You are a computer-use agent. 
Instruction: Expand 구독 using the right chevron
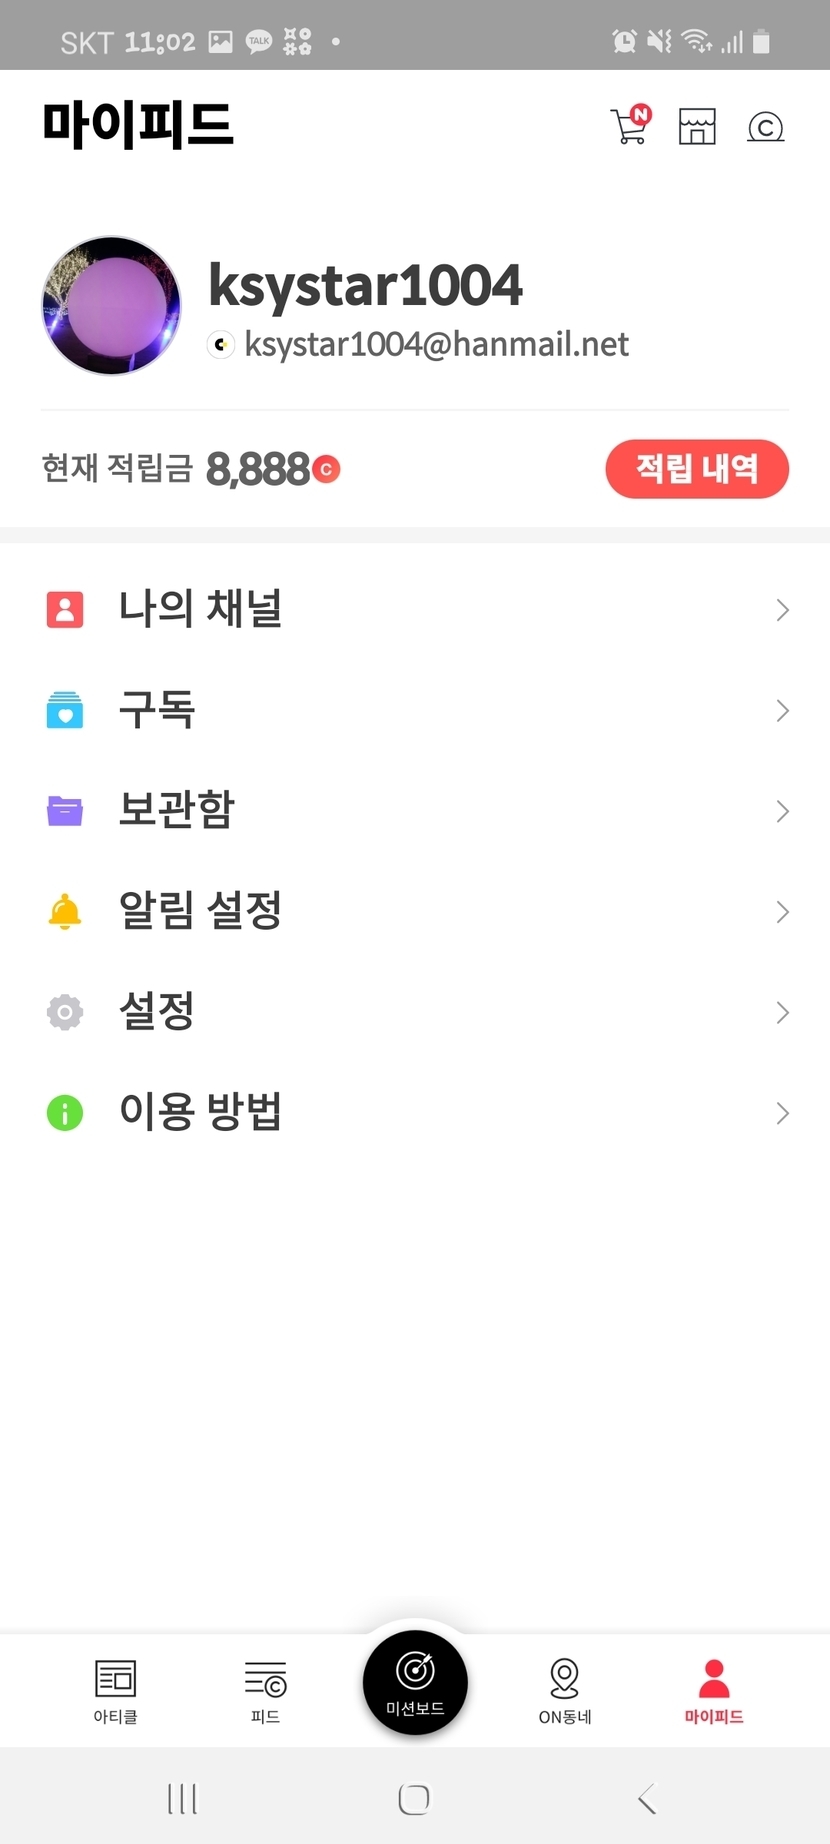click(782, 711)
